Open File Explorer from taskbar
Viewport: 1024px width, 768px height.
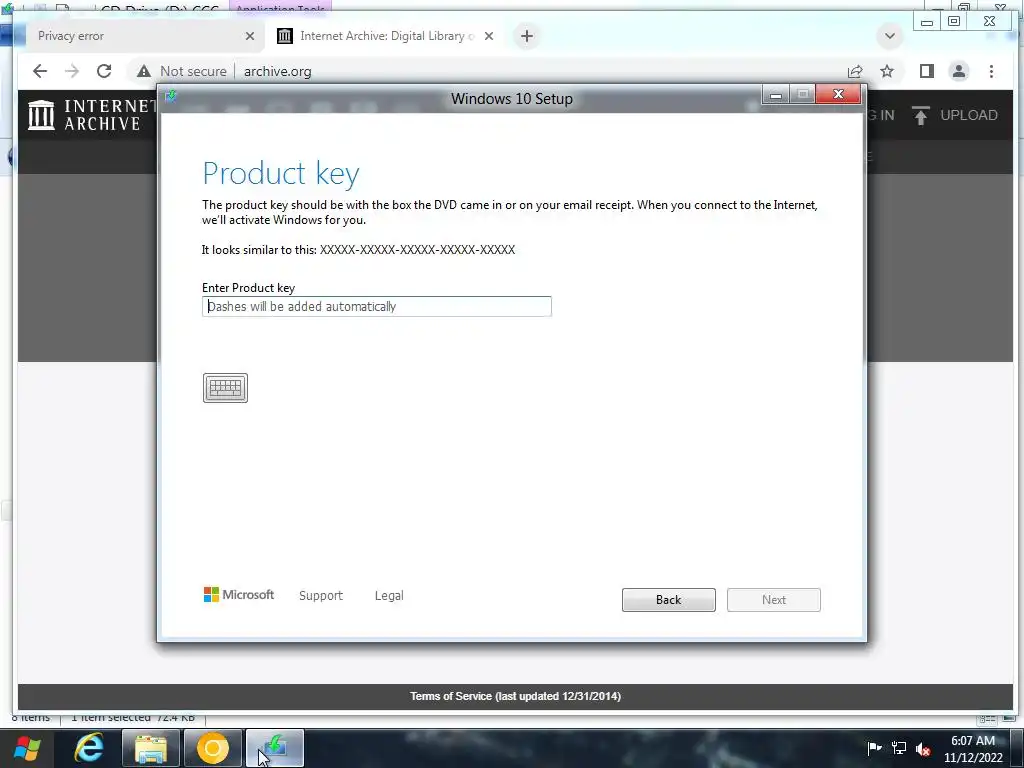pyautogui.click(x=151, y=748)
